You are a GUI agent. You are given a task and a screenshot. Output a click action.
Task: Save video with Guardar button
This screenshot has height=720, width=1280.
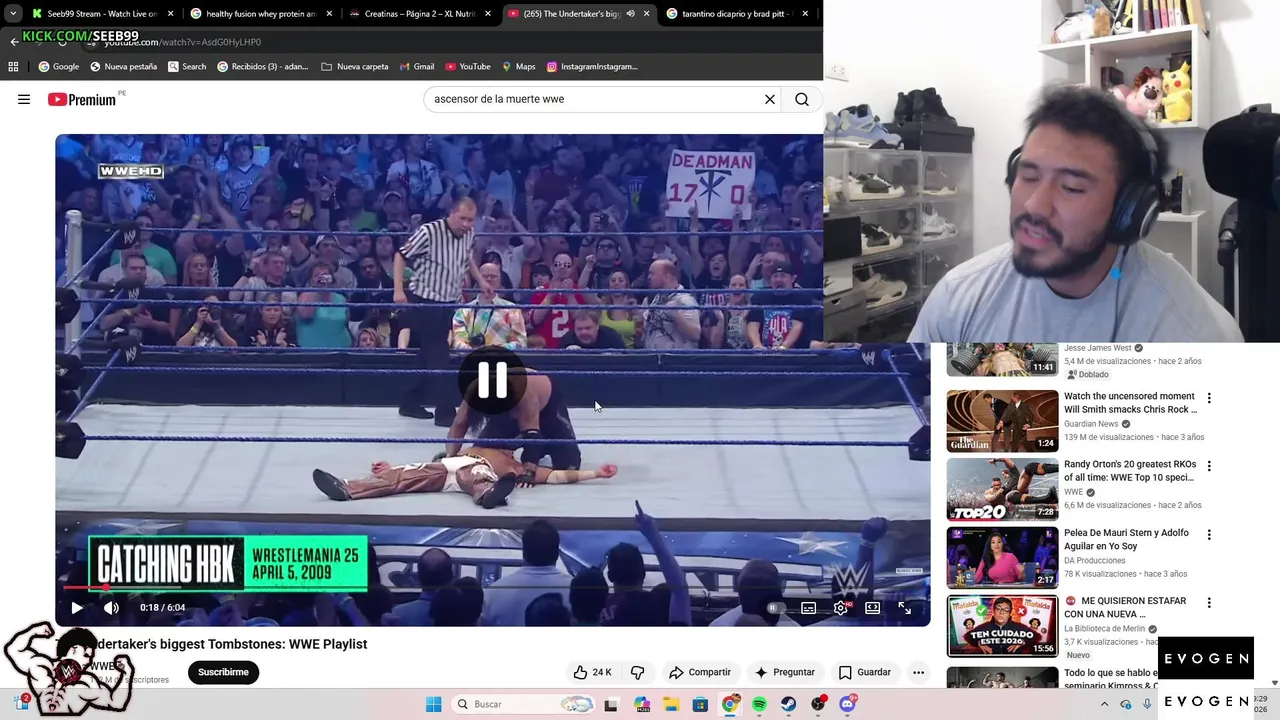pyautogui.click(x=865, y=672)
